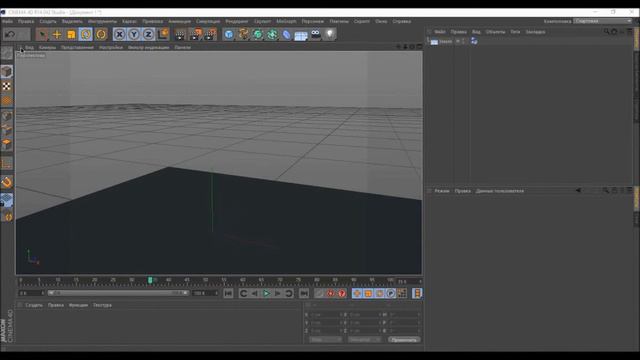Click the Применить apply button

point(404,340)
